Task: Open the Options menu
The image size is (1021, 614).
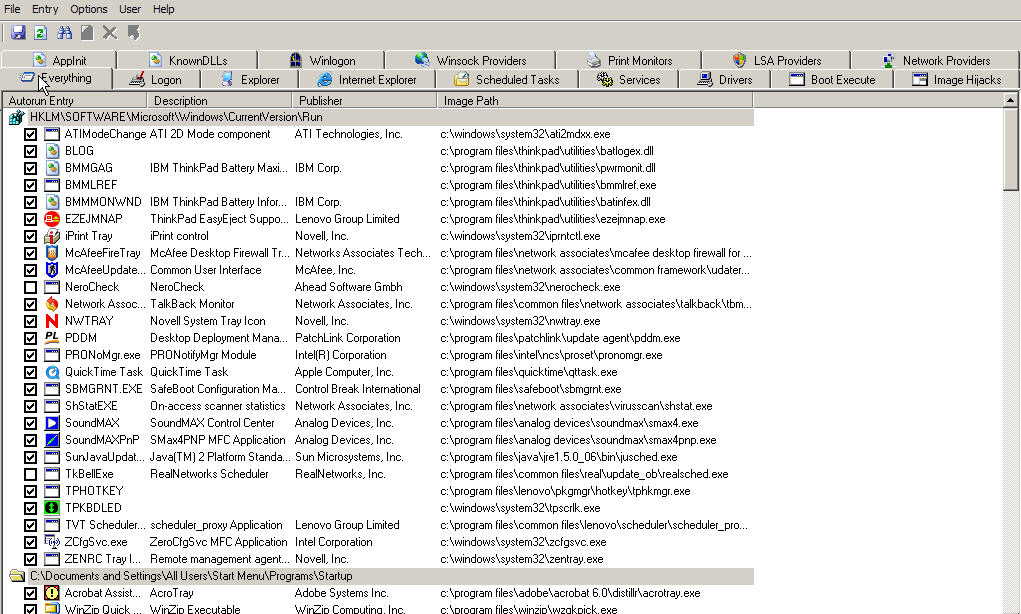Action: 89,9
